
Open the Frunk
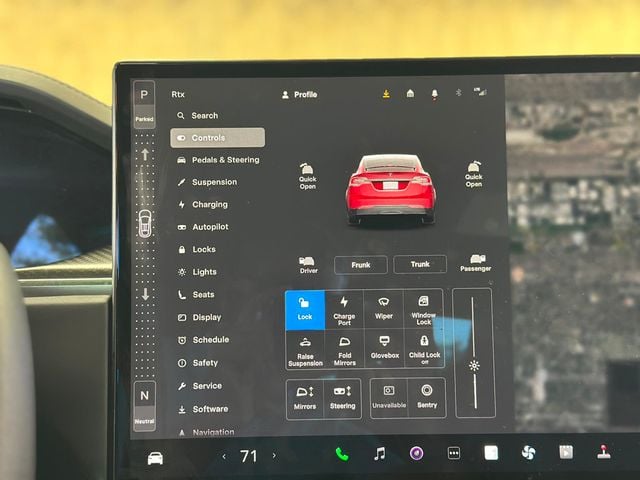pyautogui.click(x=361, y=265)
